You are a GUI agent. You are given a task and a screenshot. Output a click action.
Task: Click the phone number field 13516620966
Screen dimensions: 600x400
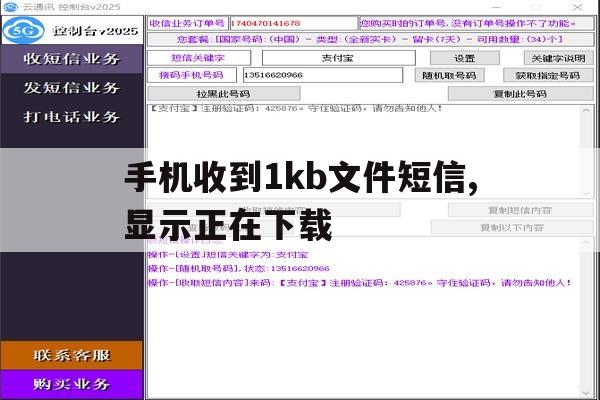tap(323, 75)
